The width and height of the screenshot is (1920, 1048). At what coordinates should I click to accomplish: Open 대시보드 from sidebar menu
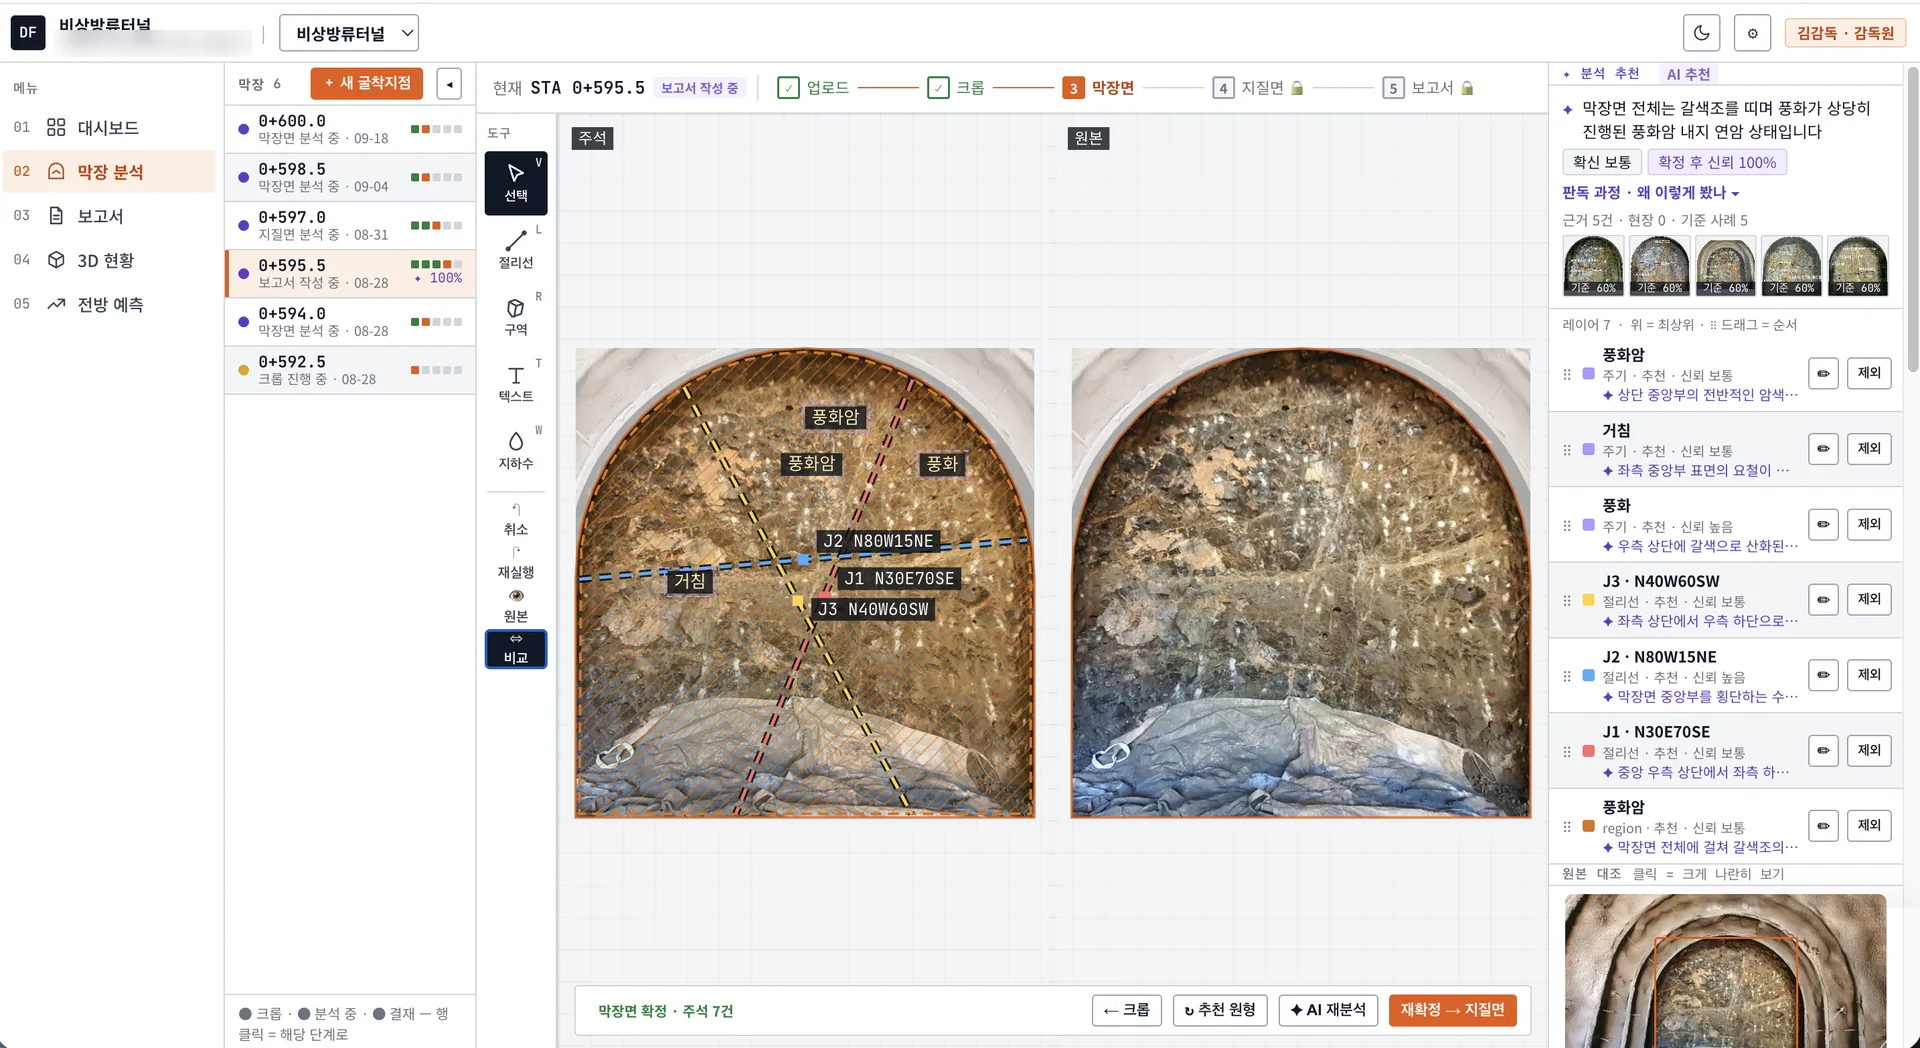pos(108,128)
